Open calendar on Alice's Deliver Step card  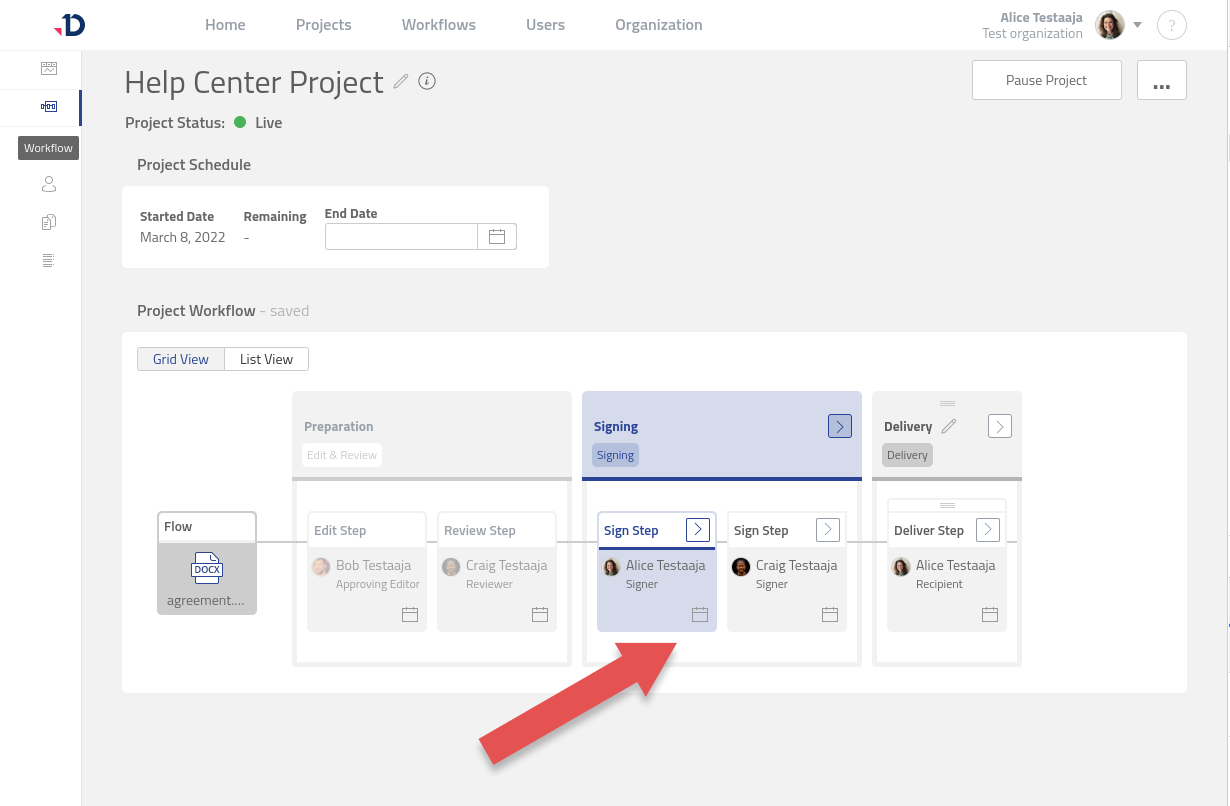pos(989,614)
